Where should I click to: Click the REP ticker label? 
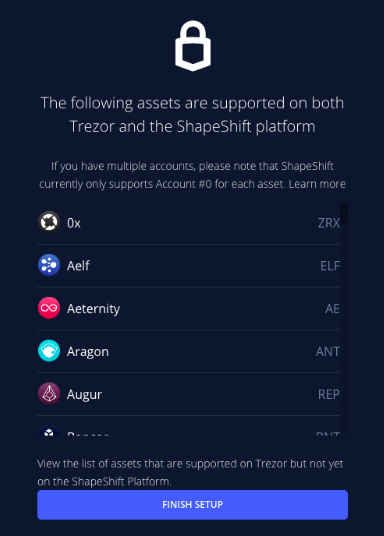[x=329, y=394]
